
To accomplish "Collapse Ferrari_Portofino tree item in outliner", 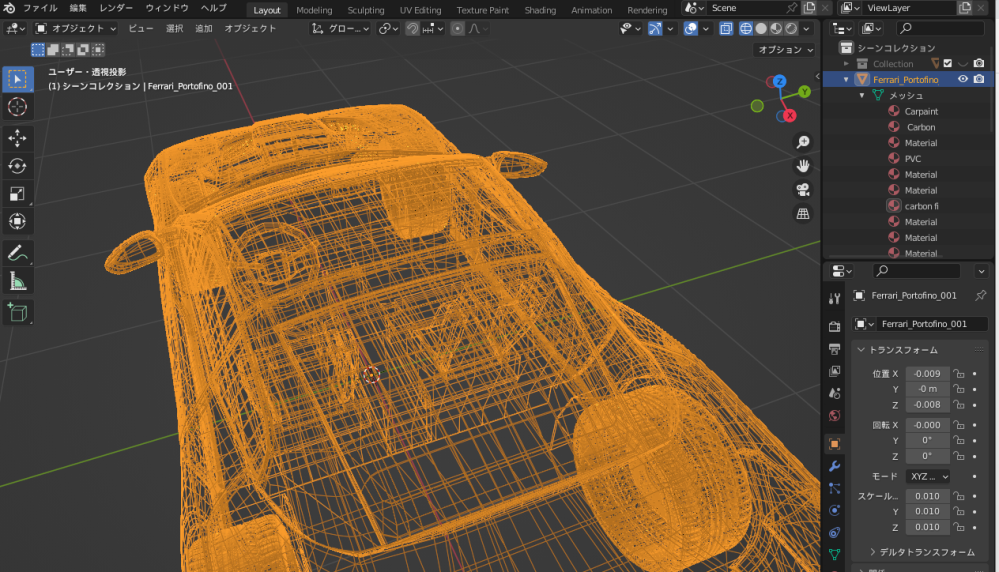I will tap(846, 80).
